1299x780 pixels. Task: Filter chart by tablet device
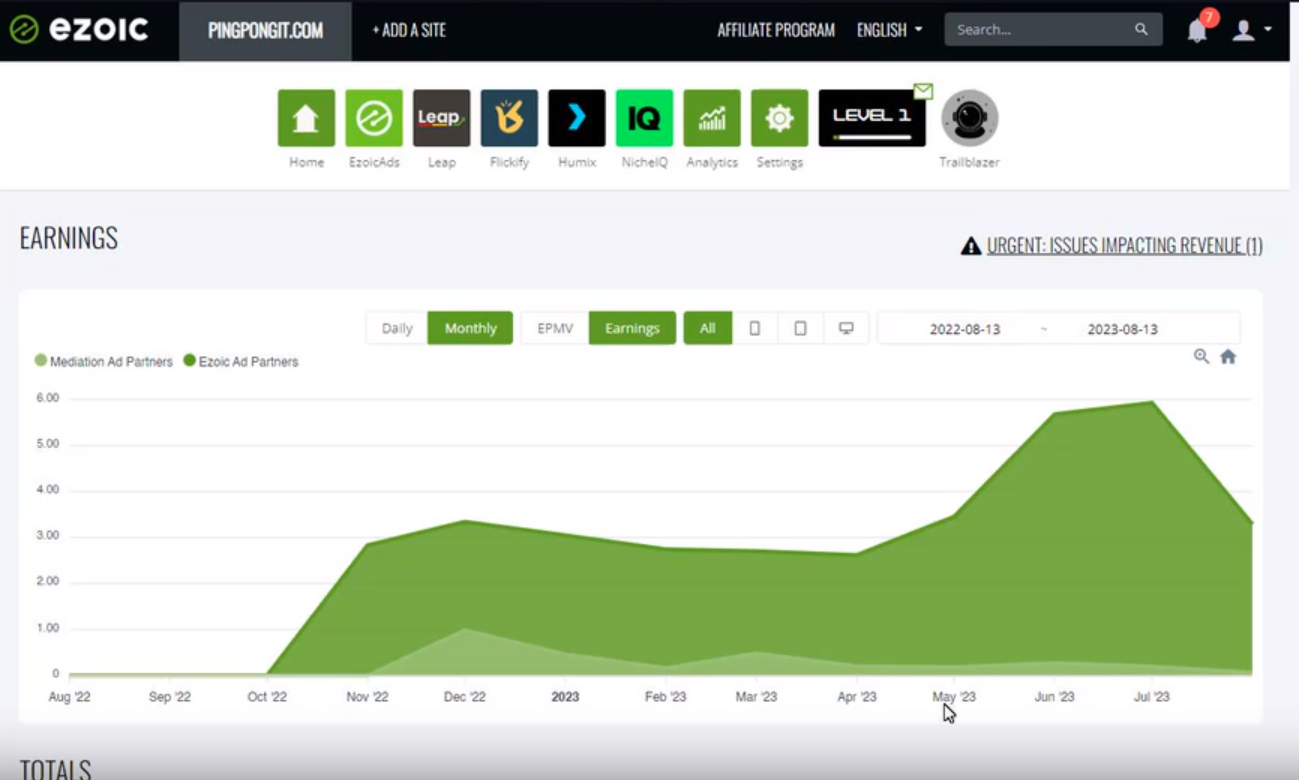pos(800,328)
